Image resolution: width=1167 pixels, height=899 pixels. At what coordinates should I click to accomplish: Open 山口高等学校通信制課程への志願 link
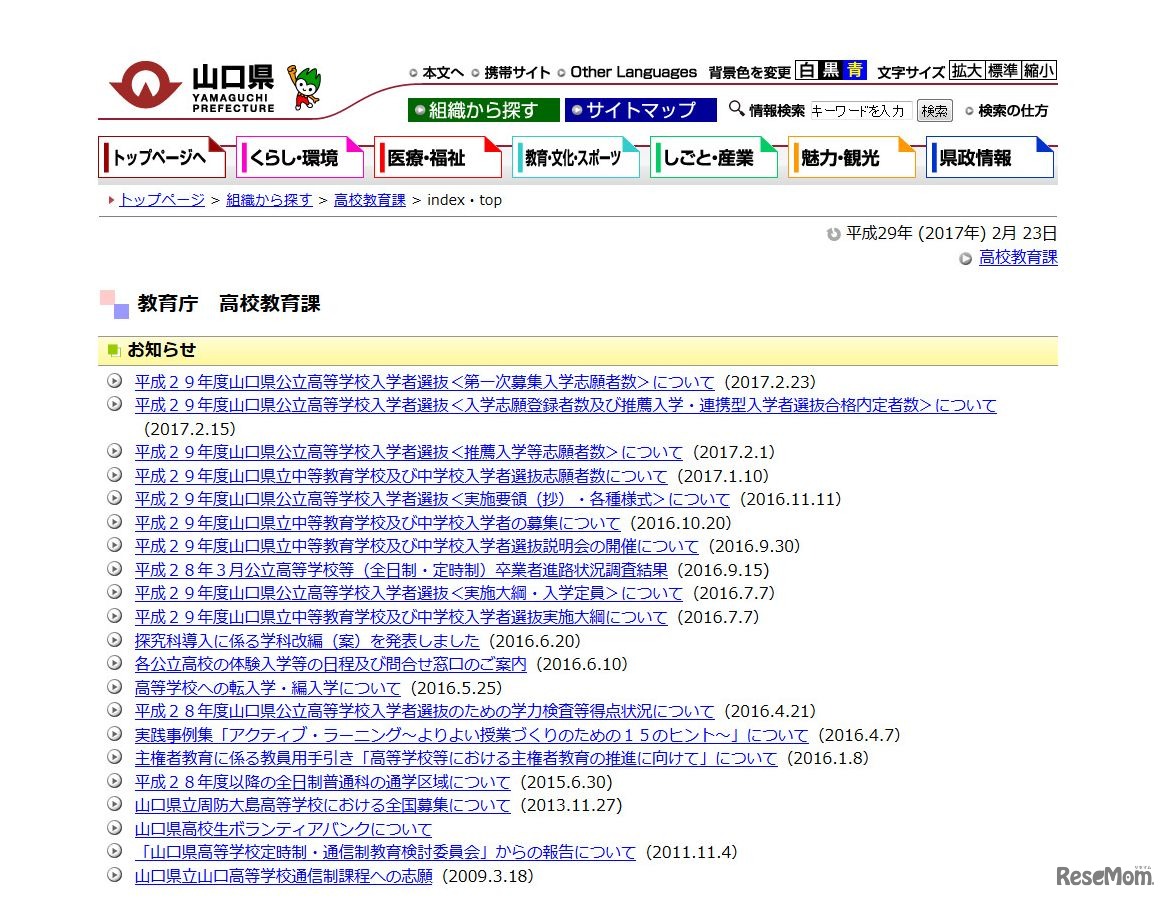(284, 875)
